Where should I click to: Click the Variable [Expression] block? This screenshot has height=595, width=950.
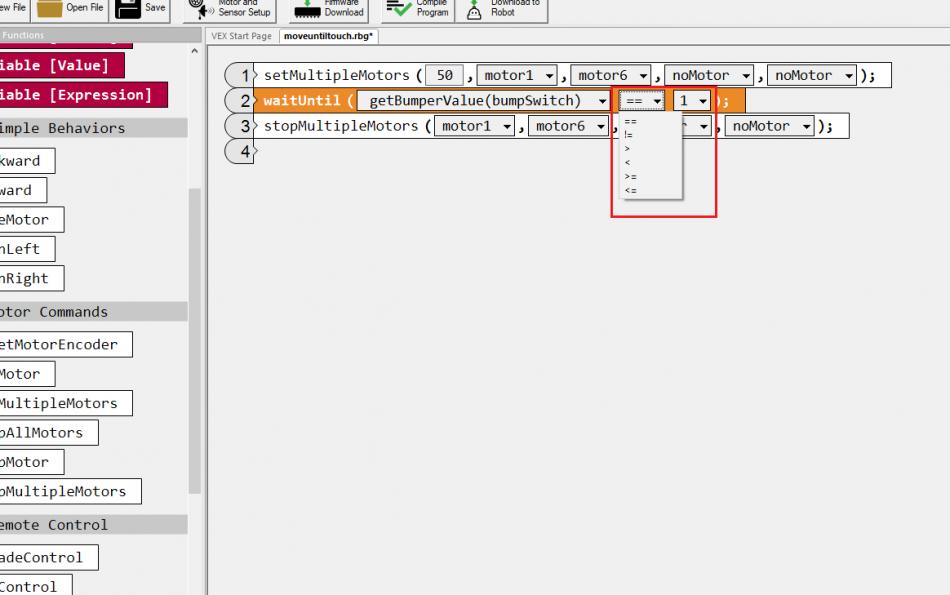click(84, 95)
